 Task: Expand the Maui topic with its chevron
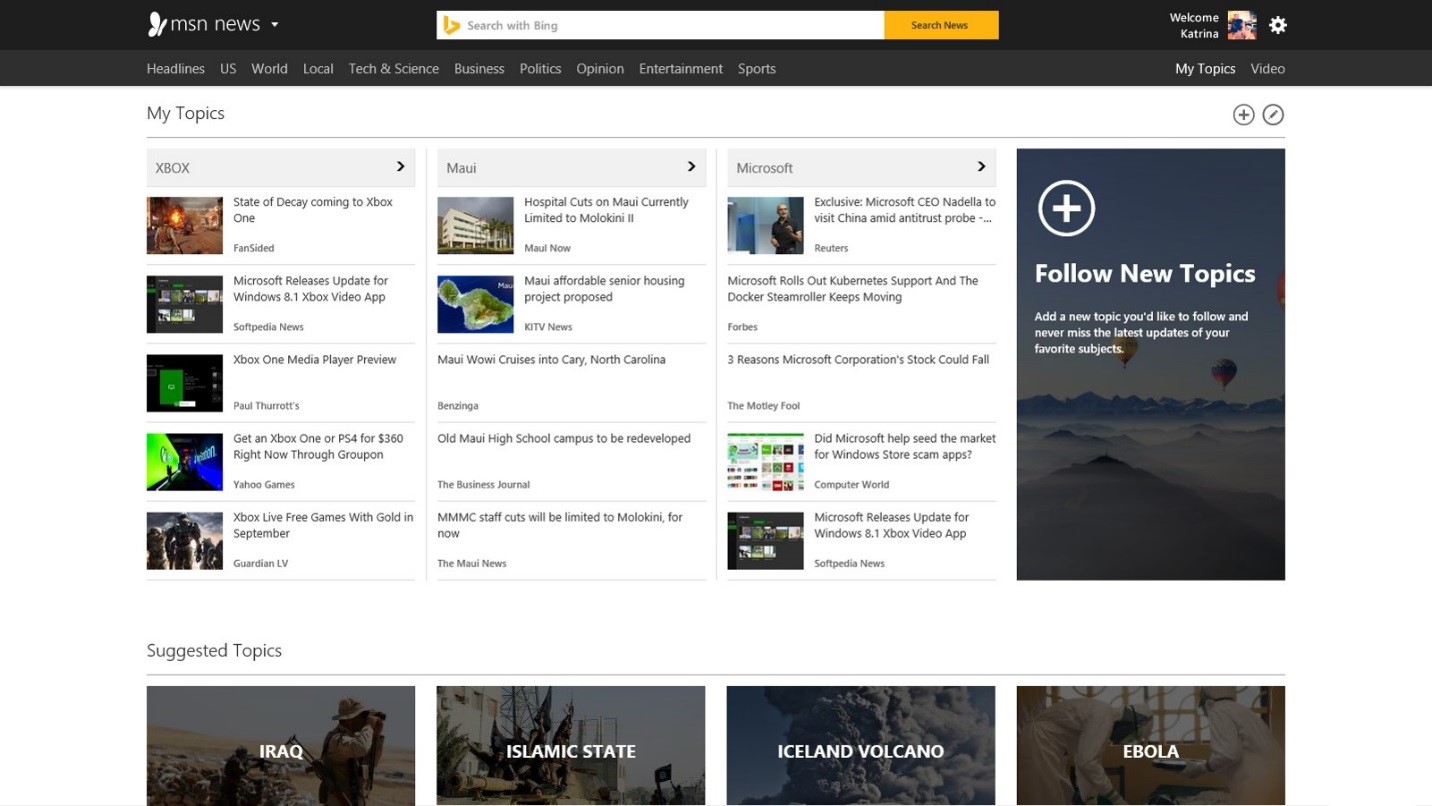click(x=690, y=167)
